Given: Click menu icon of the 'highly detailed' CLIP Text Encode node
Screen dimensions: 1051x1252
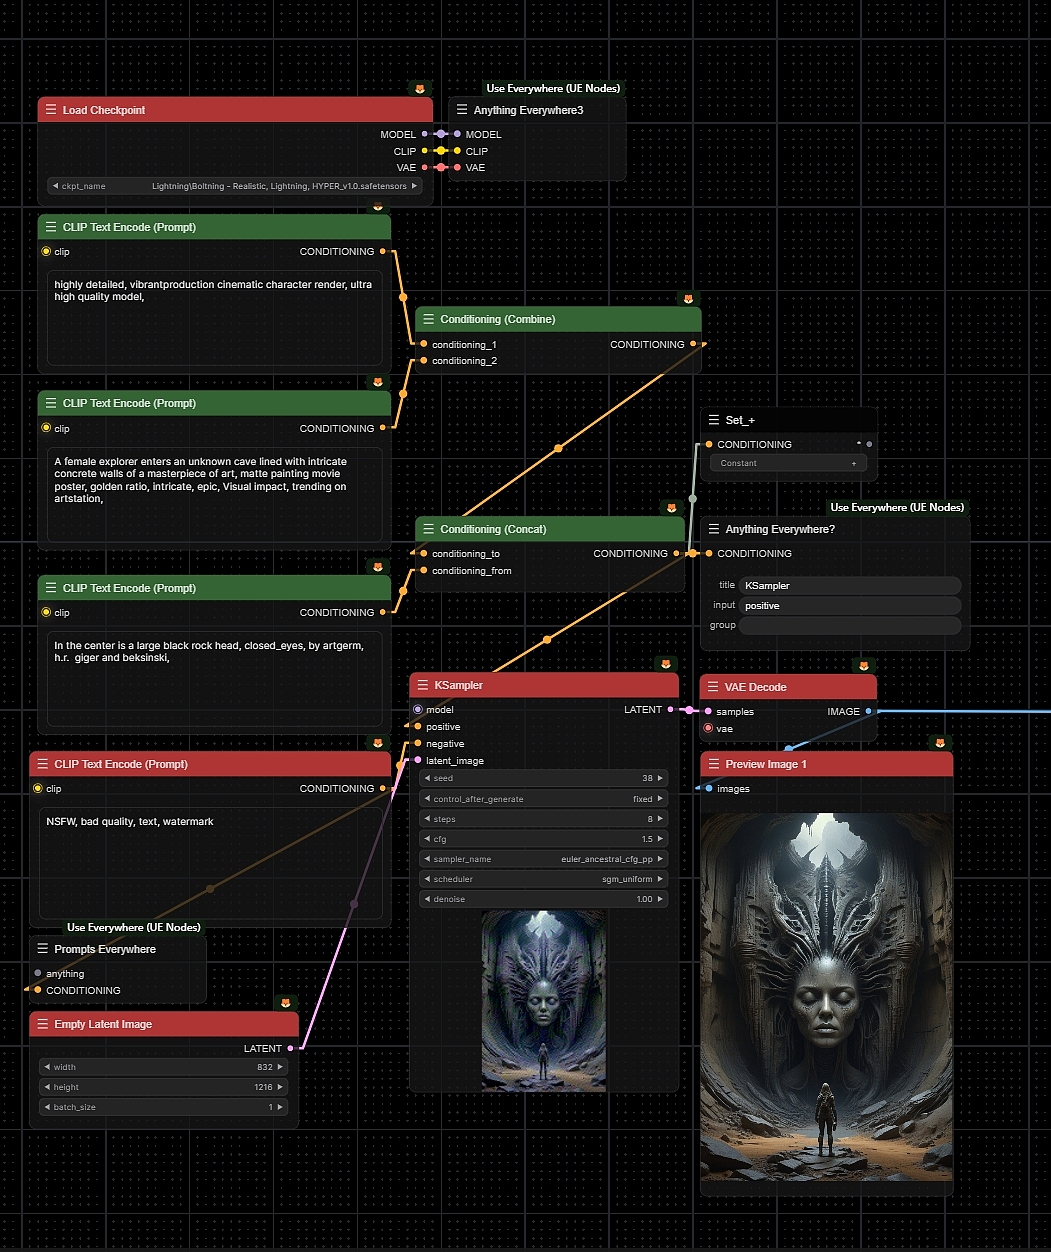Looking at the screenshot, I should [51, 227].
